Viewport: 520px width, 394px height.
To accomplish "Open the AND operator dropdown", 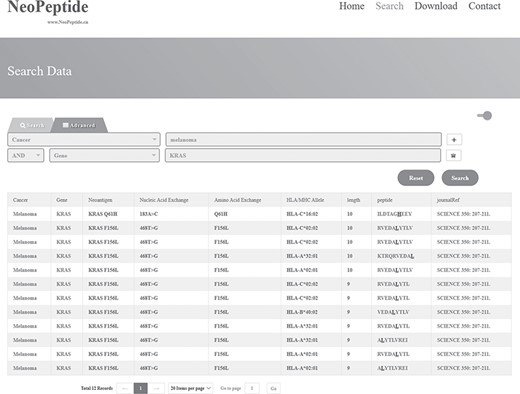I will click(x=26, y=155).
